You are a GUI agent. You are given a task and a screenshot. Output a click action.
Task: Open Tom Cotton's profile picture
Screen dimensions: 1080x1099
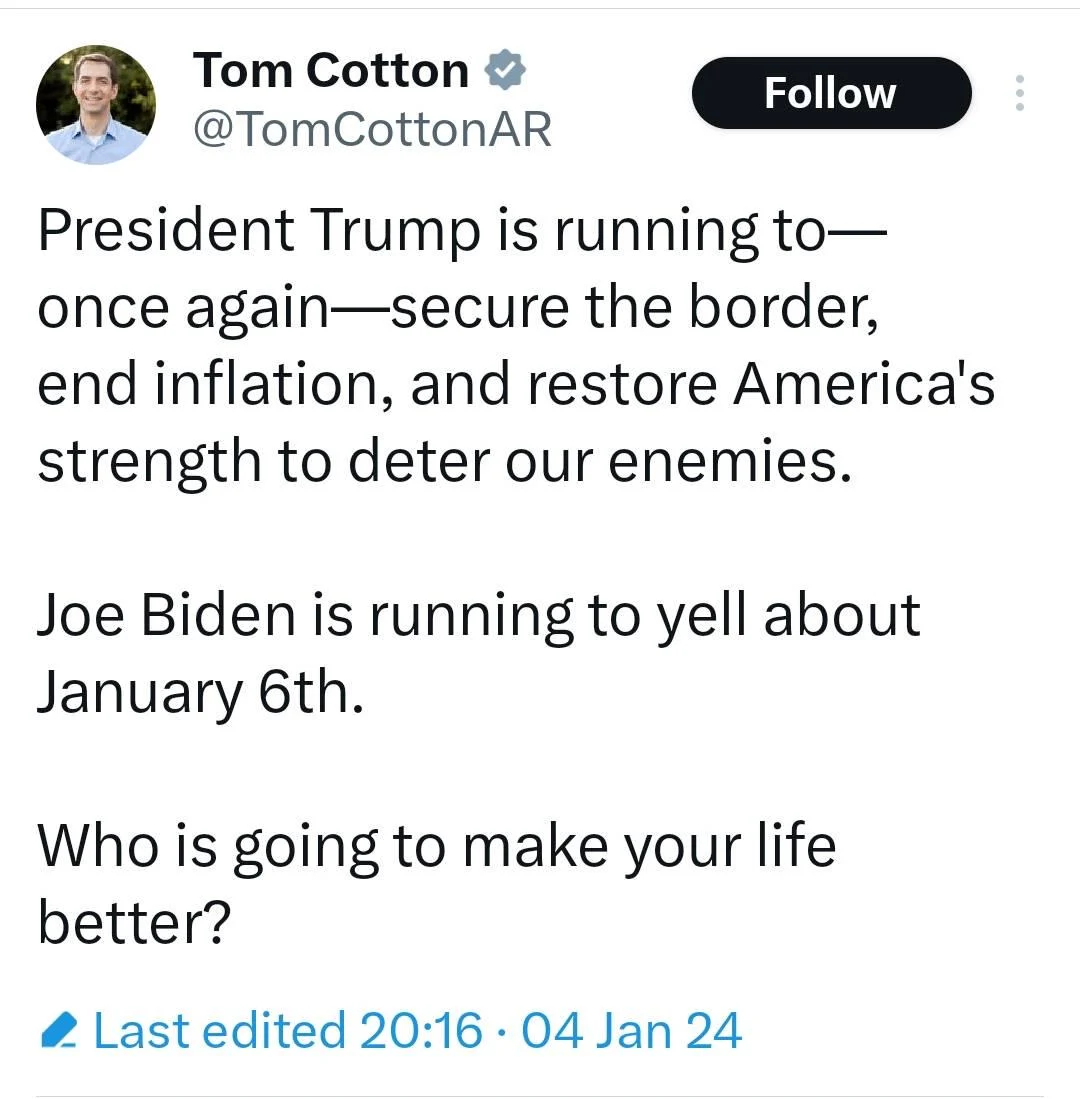96,105
